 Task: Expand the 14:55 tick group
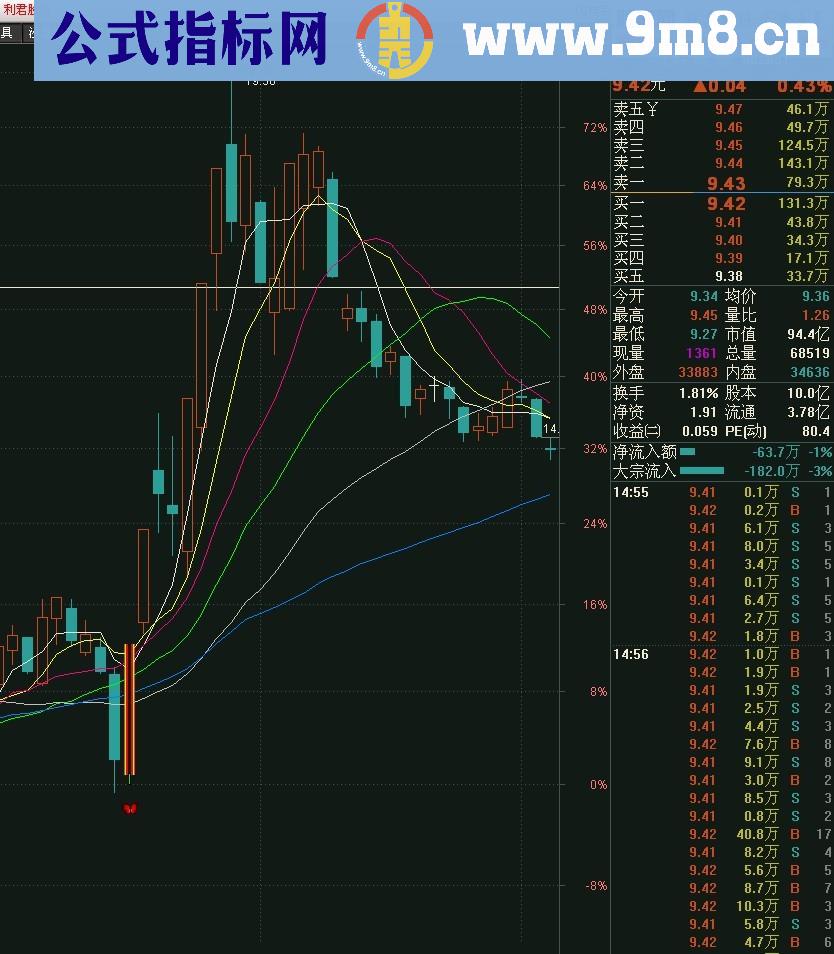pyautogui.click(x=630, y=492)
